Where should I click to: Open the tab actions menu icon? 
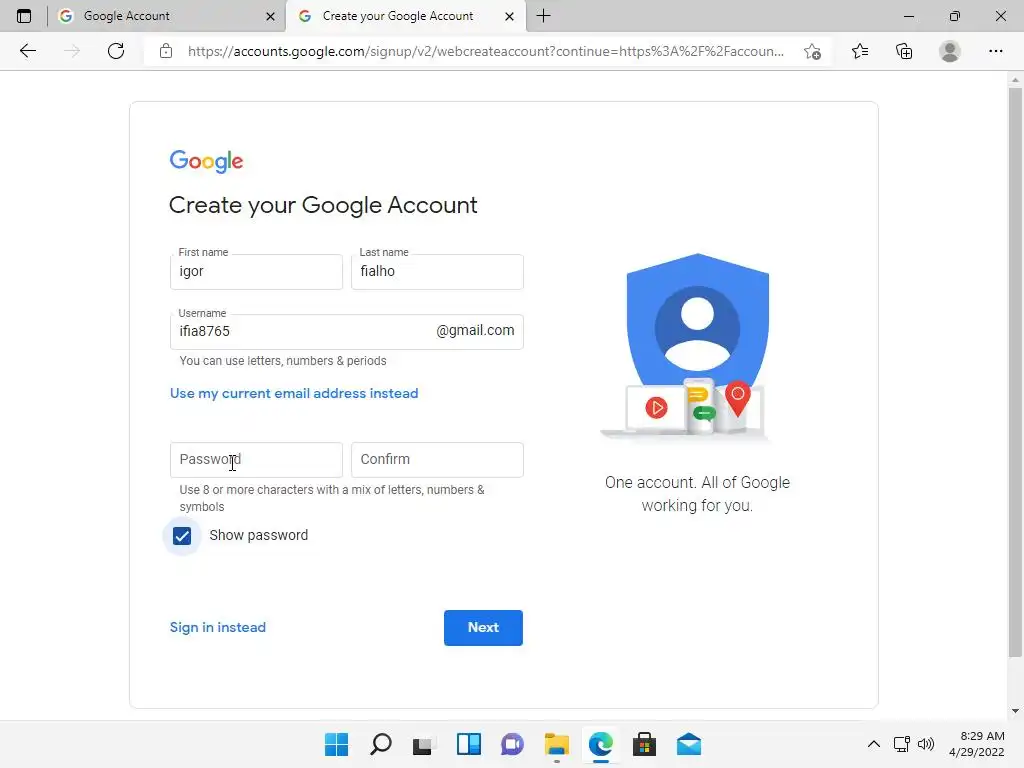(24, 16)
